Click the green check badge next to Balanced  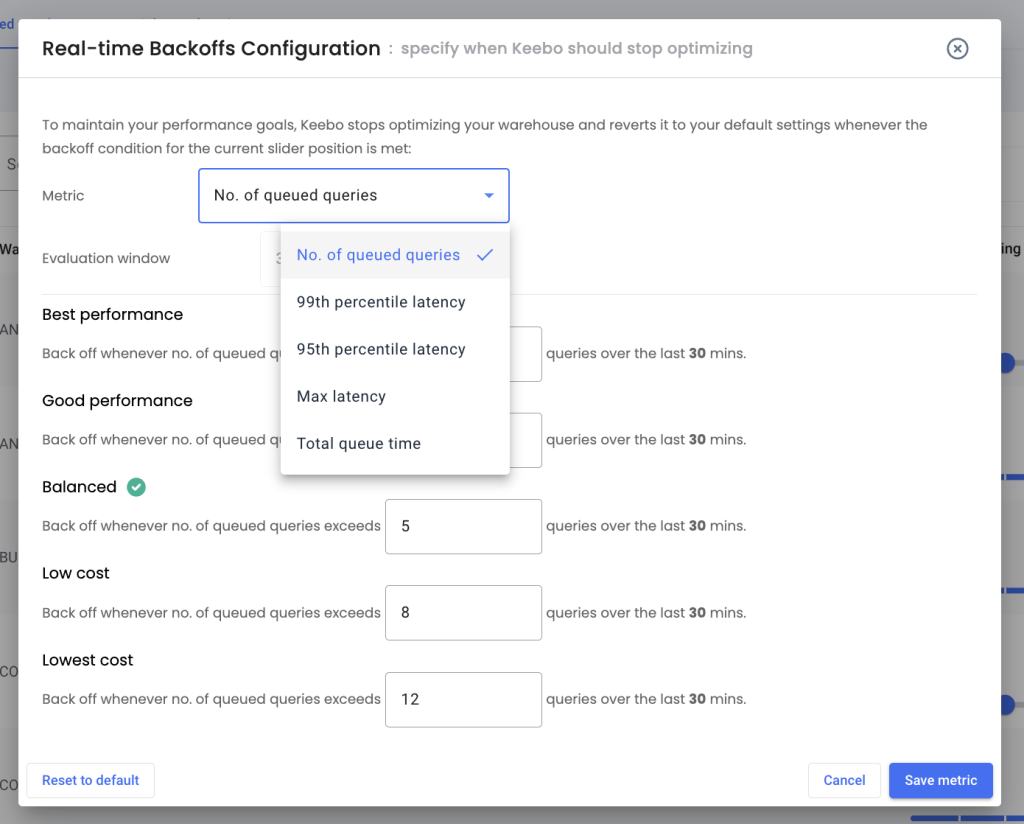coord(136,487)
